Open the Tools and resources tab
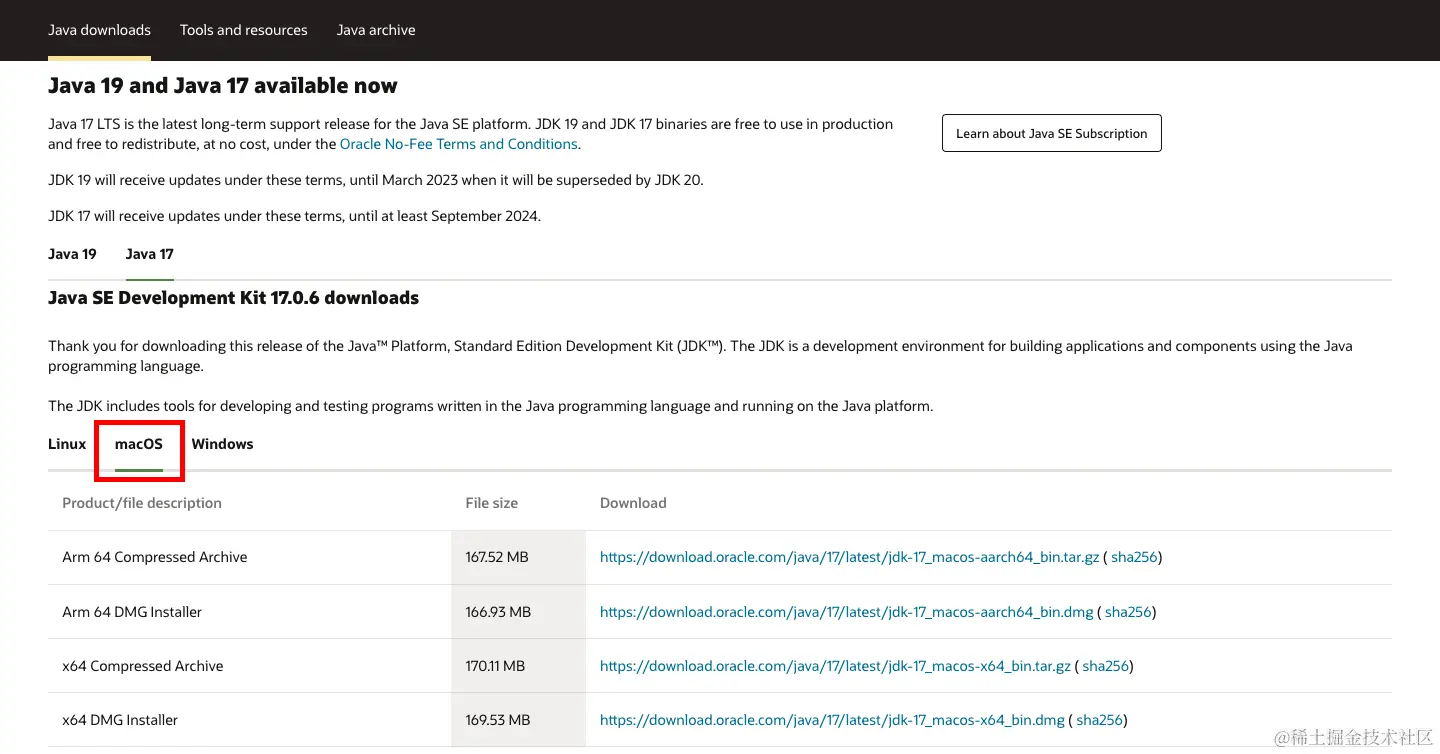Screen dimensions: 1440x754 point(244,30)
